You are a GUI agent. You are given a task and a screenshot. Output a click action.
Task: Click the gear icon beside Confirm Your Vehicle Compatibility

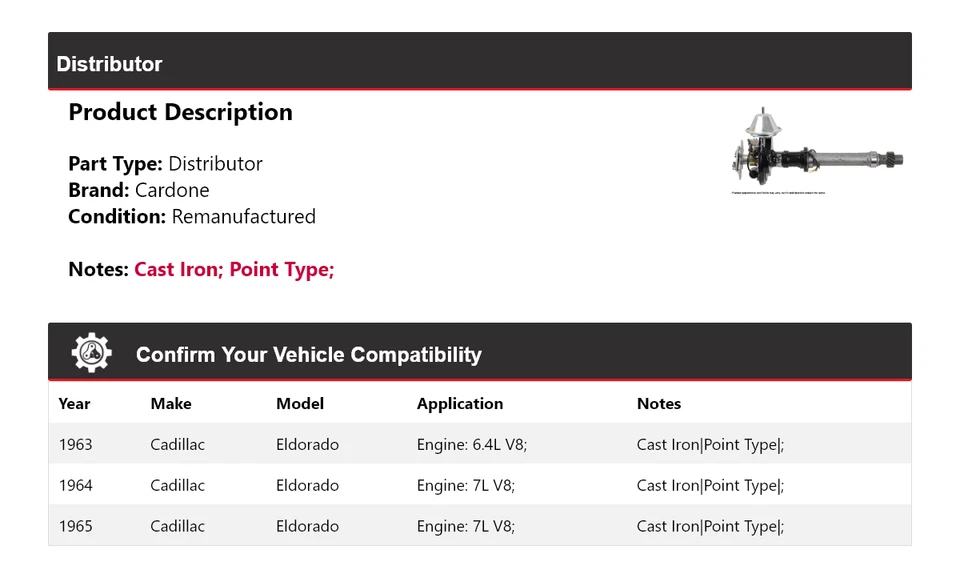tap(92, 353)
